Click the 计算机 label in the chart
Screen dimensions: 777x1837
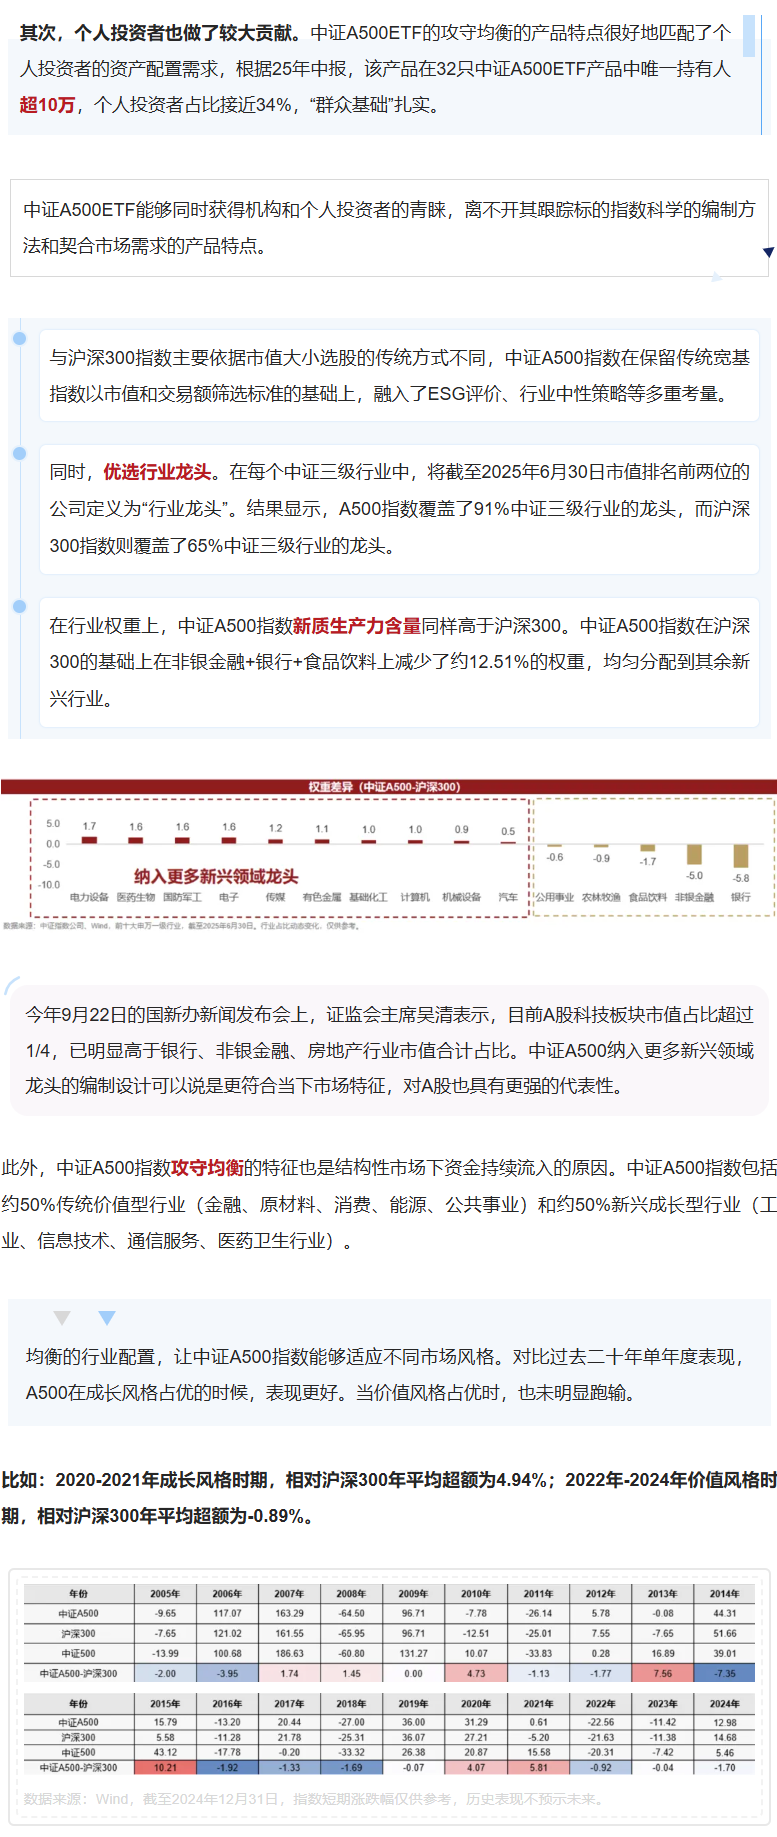coord(415,897)
